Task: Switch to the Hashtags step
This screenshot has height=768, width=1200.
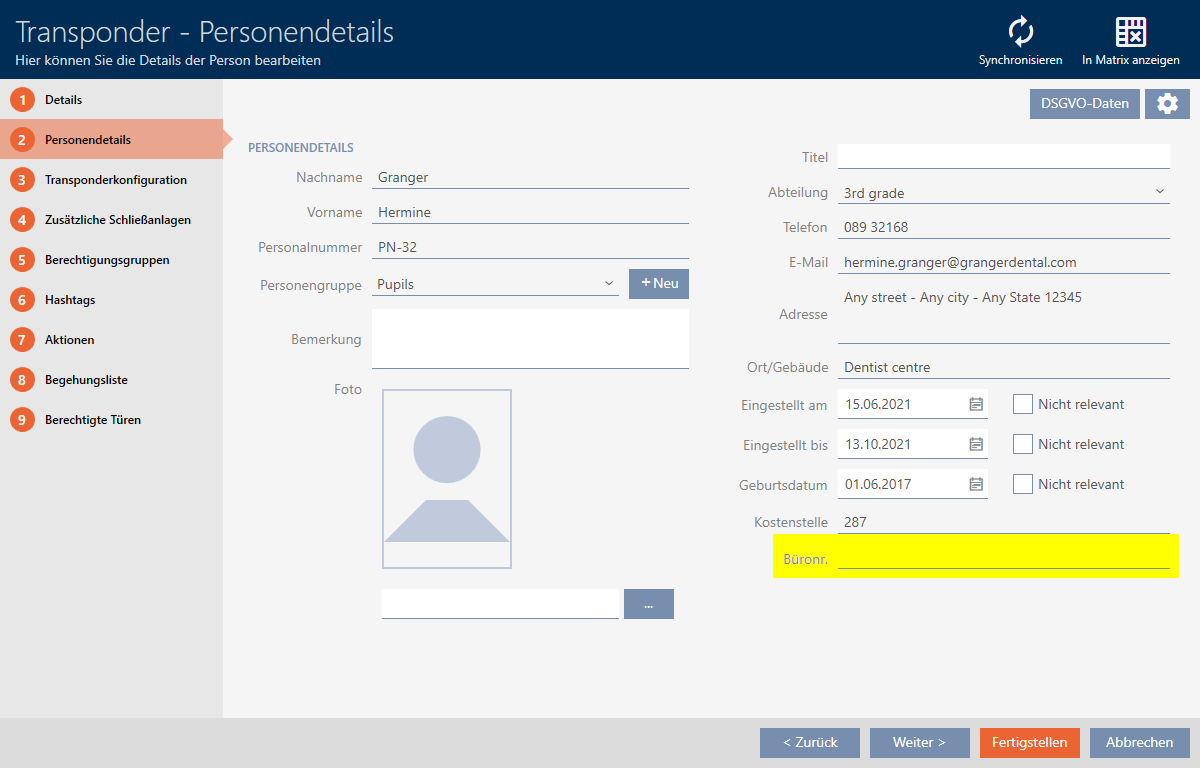Action: coord(70,300)
